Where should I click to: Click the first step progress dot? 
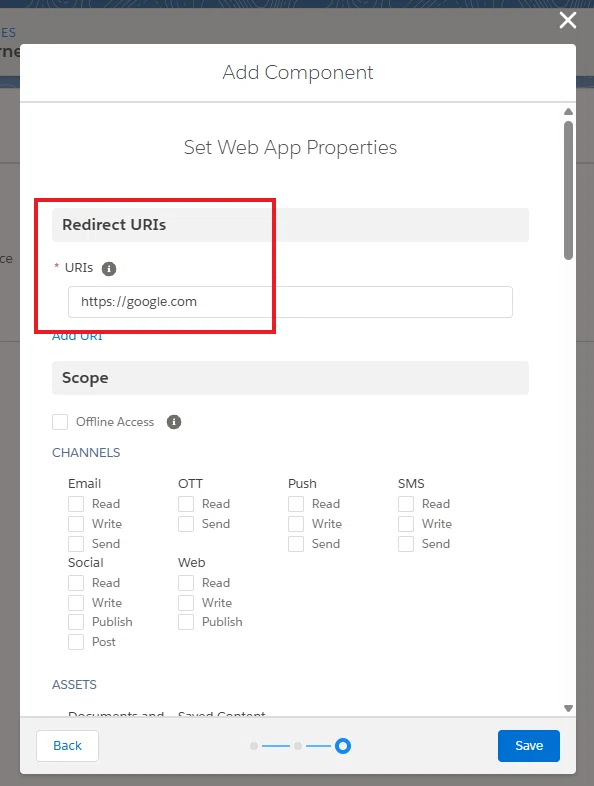click(254, 746)
